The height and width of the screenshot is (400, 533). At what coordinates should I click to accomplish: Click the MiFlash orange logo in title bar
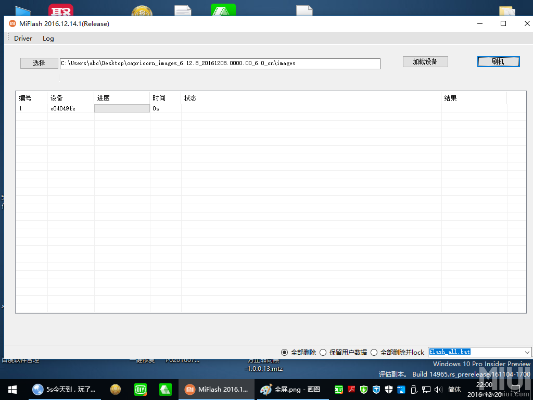(x=12, y=23)
